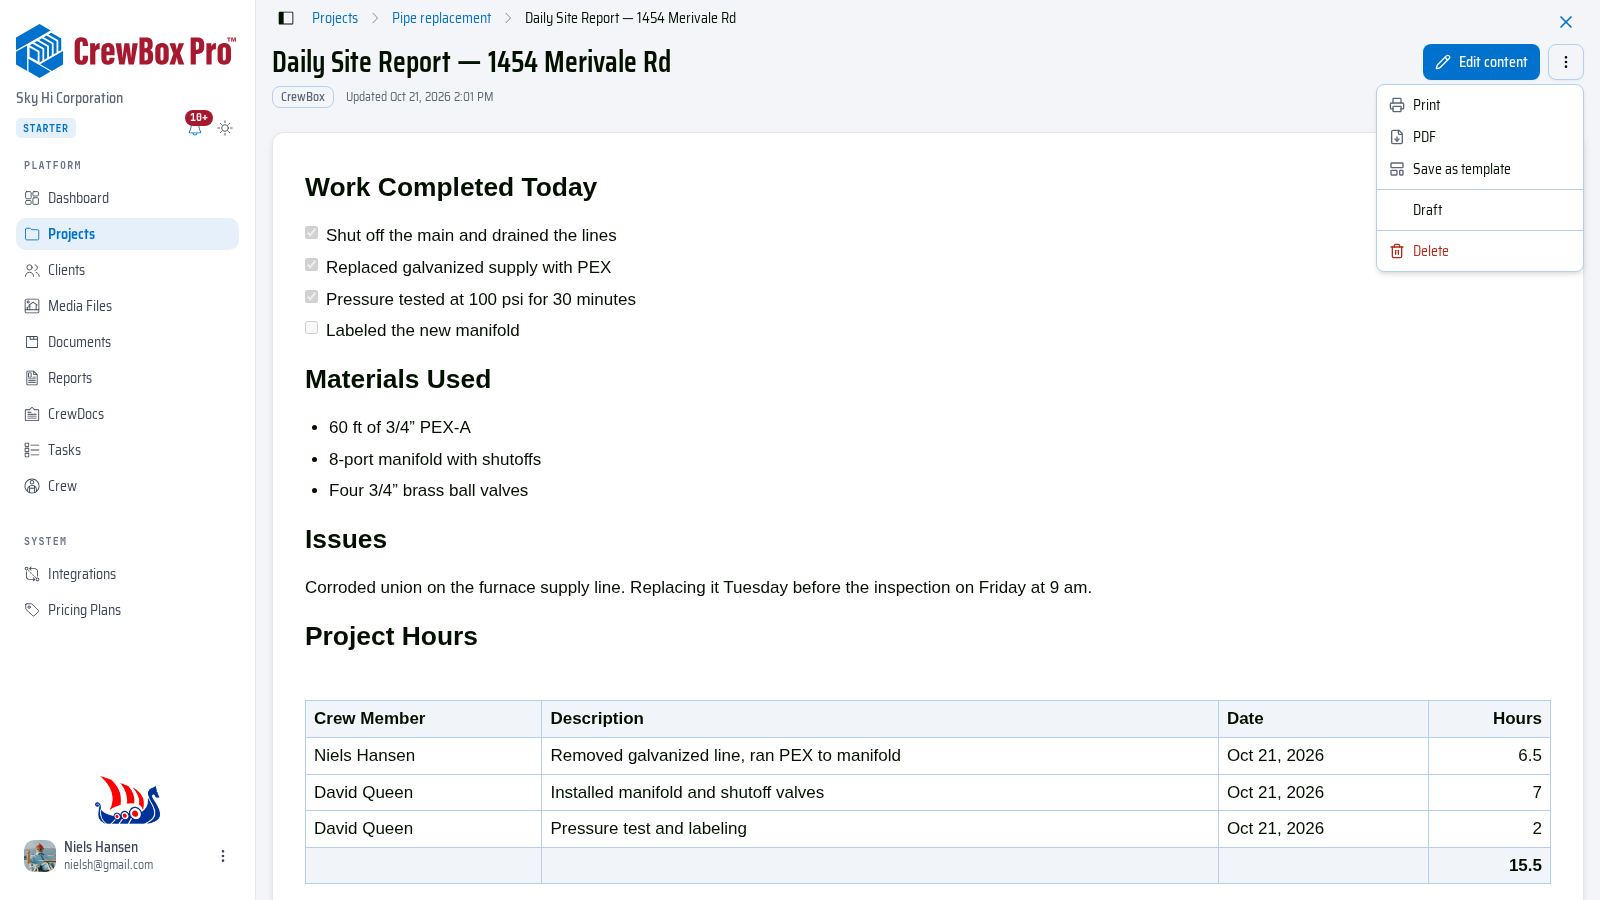Check 'Labeled the new manifold' checkbox
This screenshot has height=900, width=1600.
[x=311, y=328]
